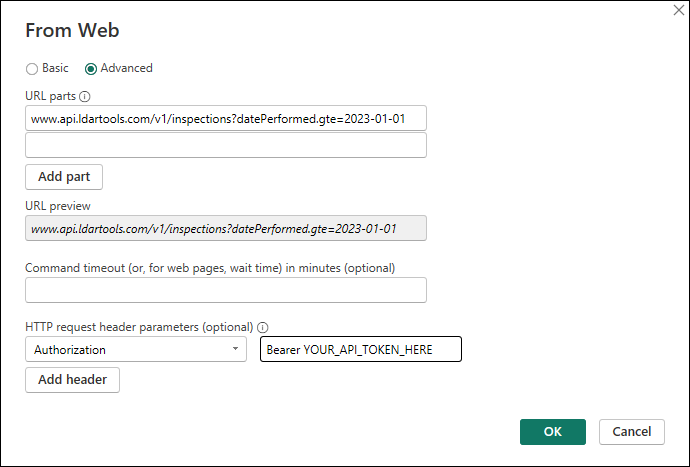Confirm the dialog with OK
This screenshot has width=690, height=467.
click(x=552, y=431)
